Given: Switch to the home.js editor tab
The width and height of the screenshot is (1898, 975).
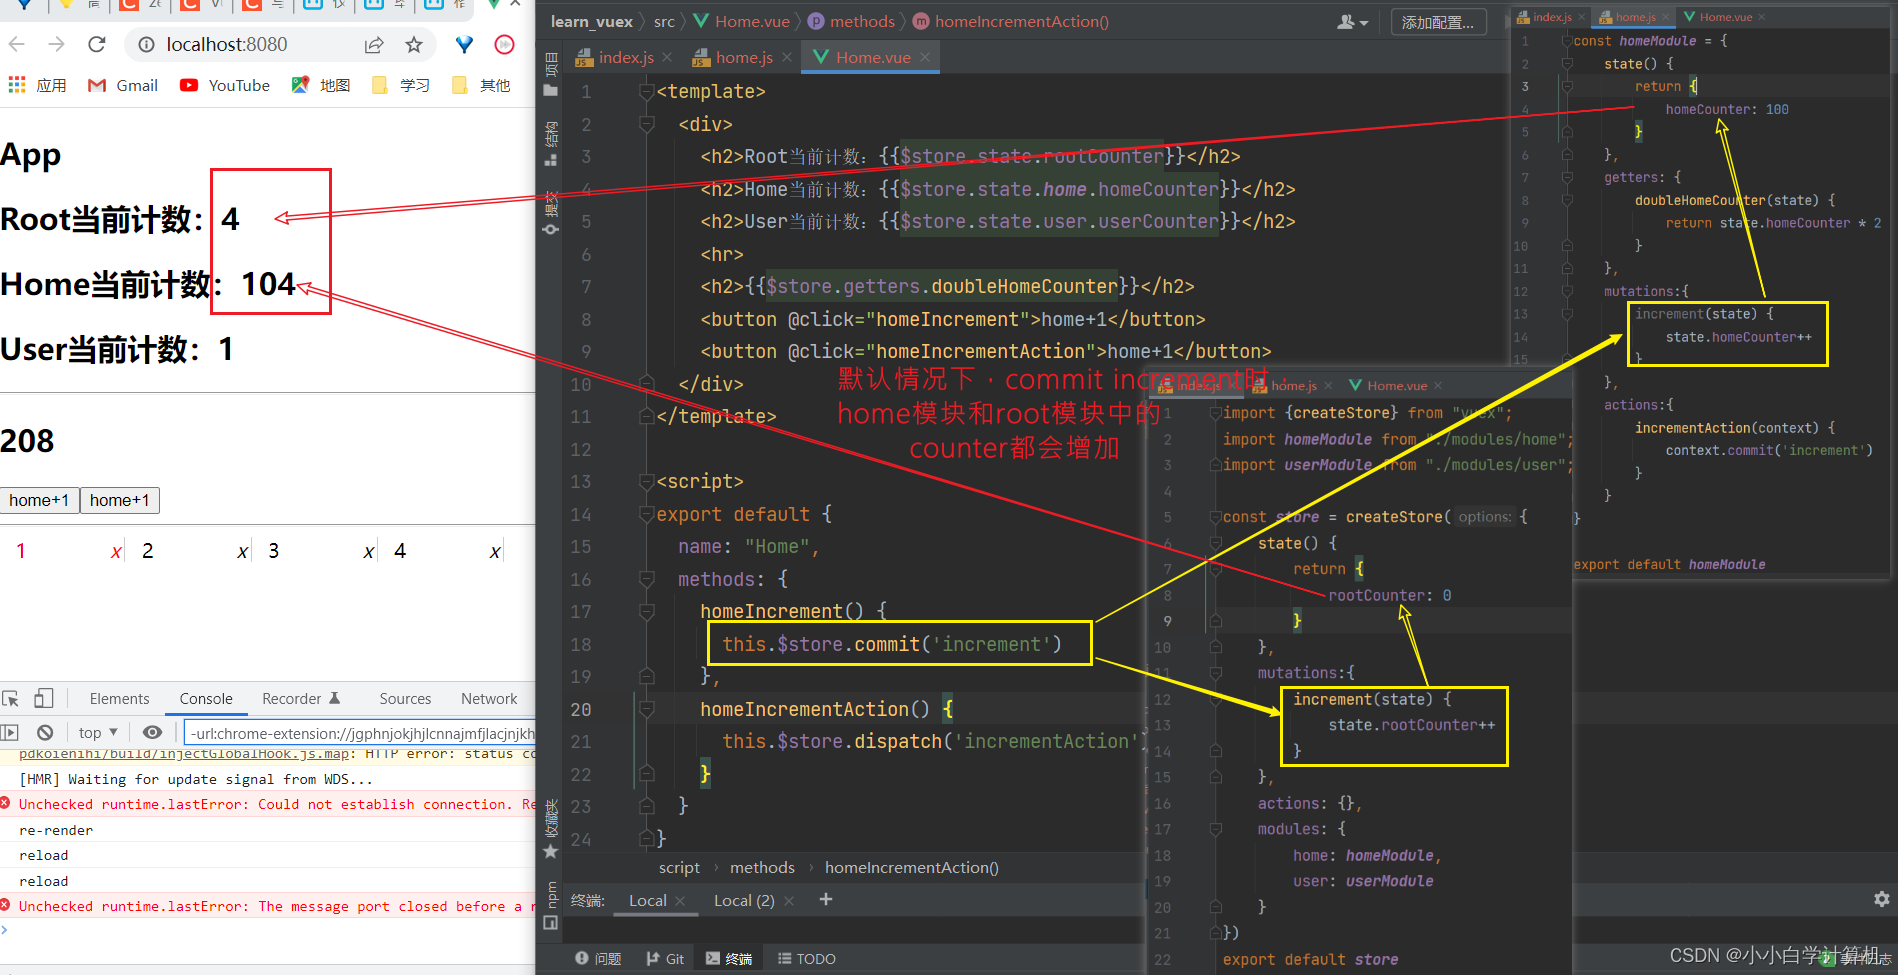Looking at the screenshot, I should [742, 57].
